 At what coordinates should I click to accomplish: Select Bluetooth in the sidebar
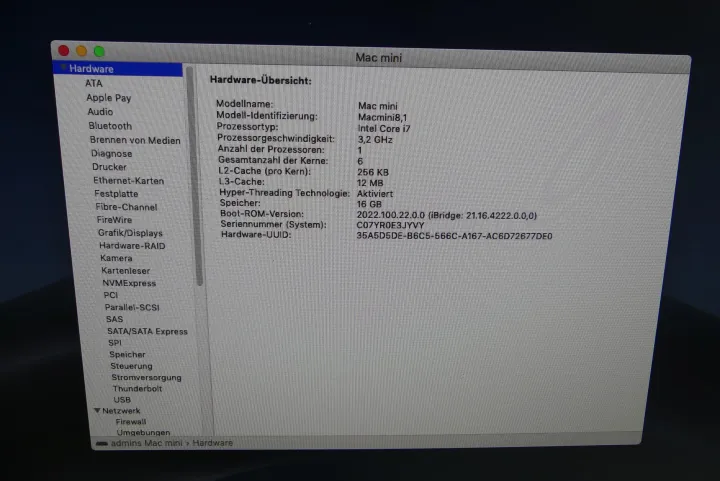[110, 126]
